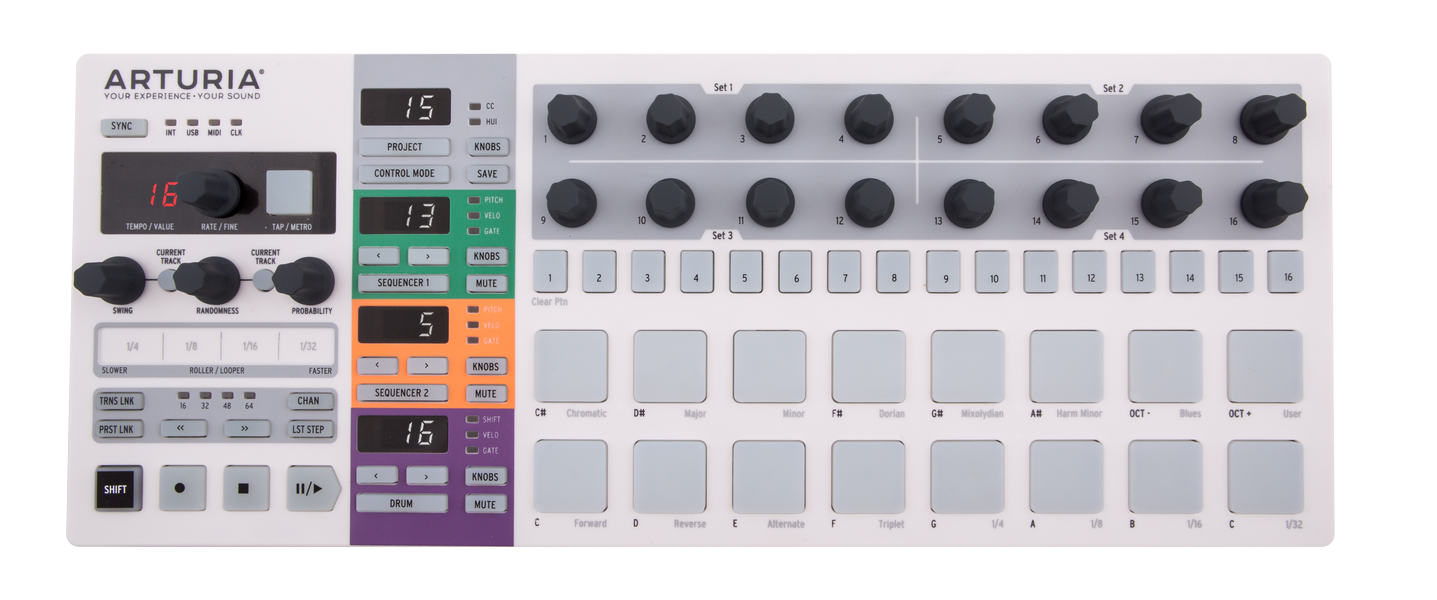Mute Sequencer 1 with its MUTE button
Image resolution: width=1437 pixels, height=600 pixels.
point(486,283)
